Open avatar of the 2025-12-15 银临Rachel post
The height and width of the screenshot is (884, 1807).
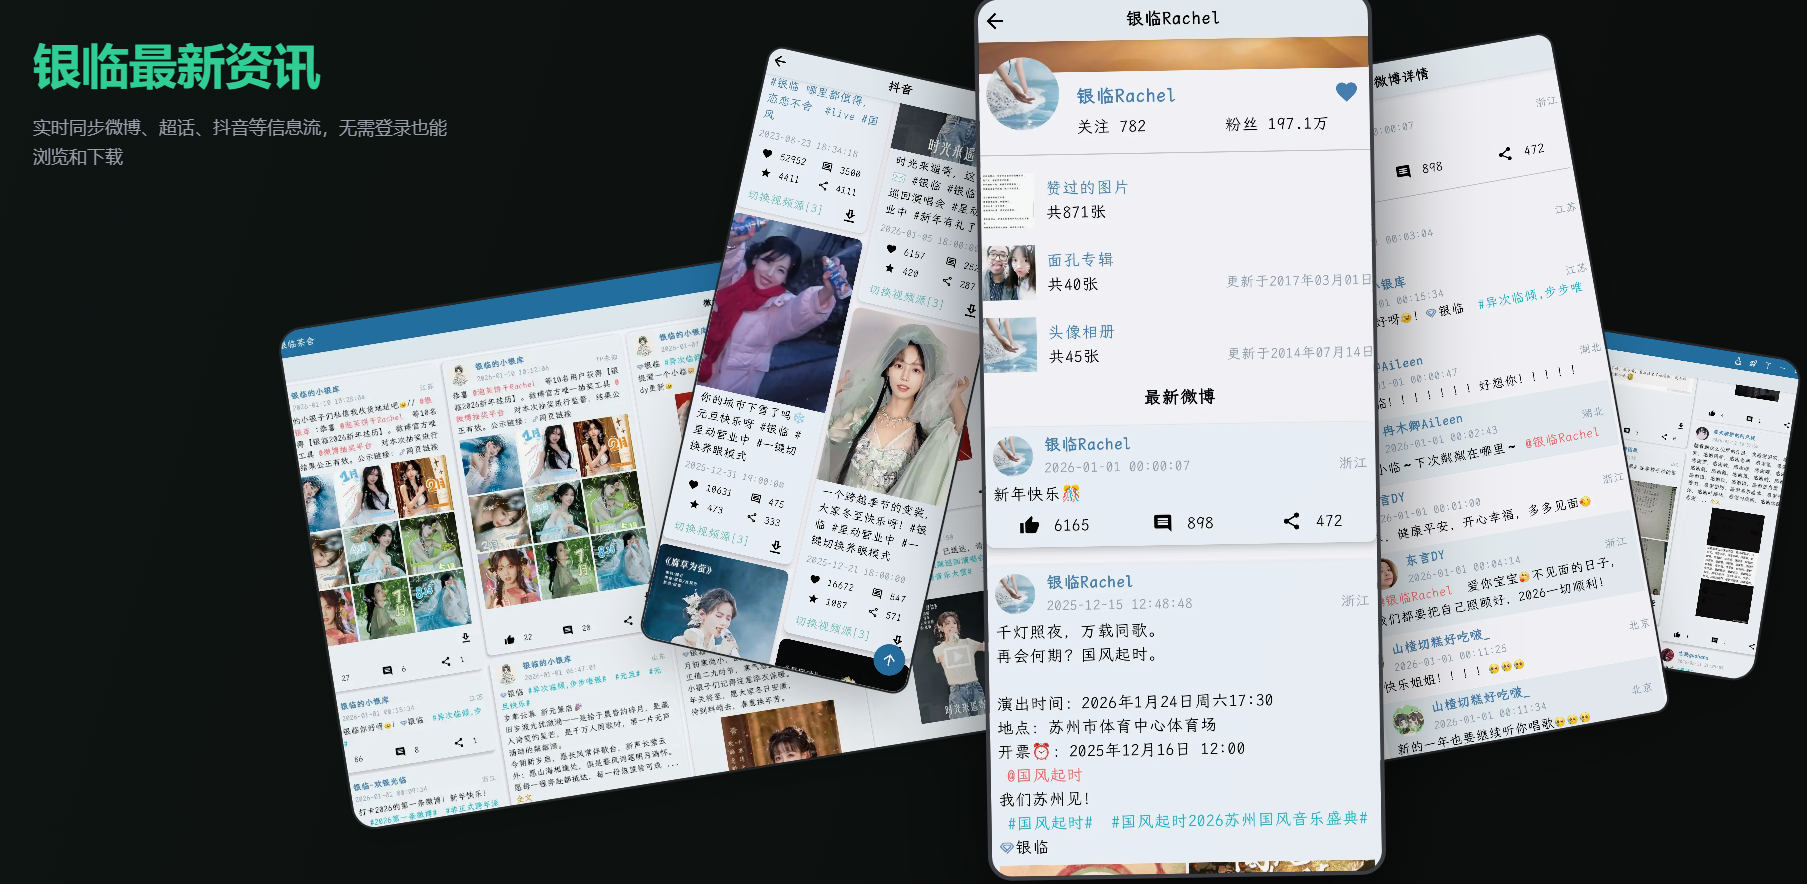(1016, 594)
